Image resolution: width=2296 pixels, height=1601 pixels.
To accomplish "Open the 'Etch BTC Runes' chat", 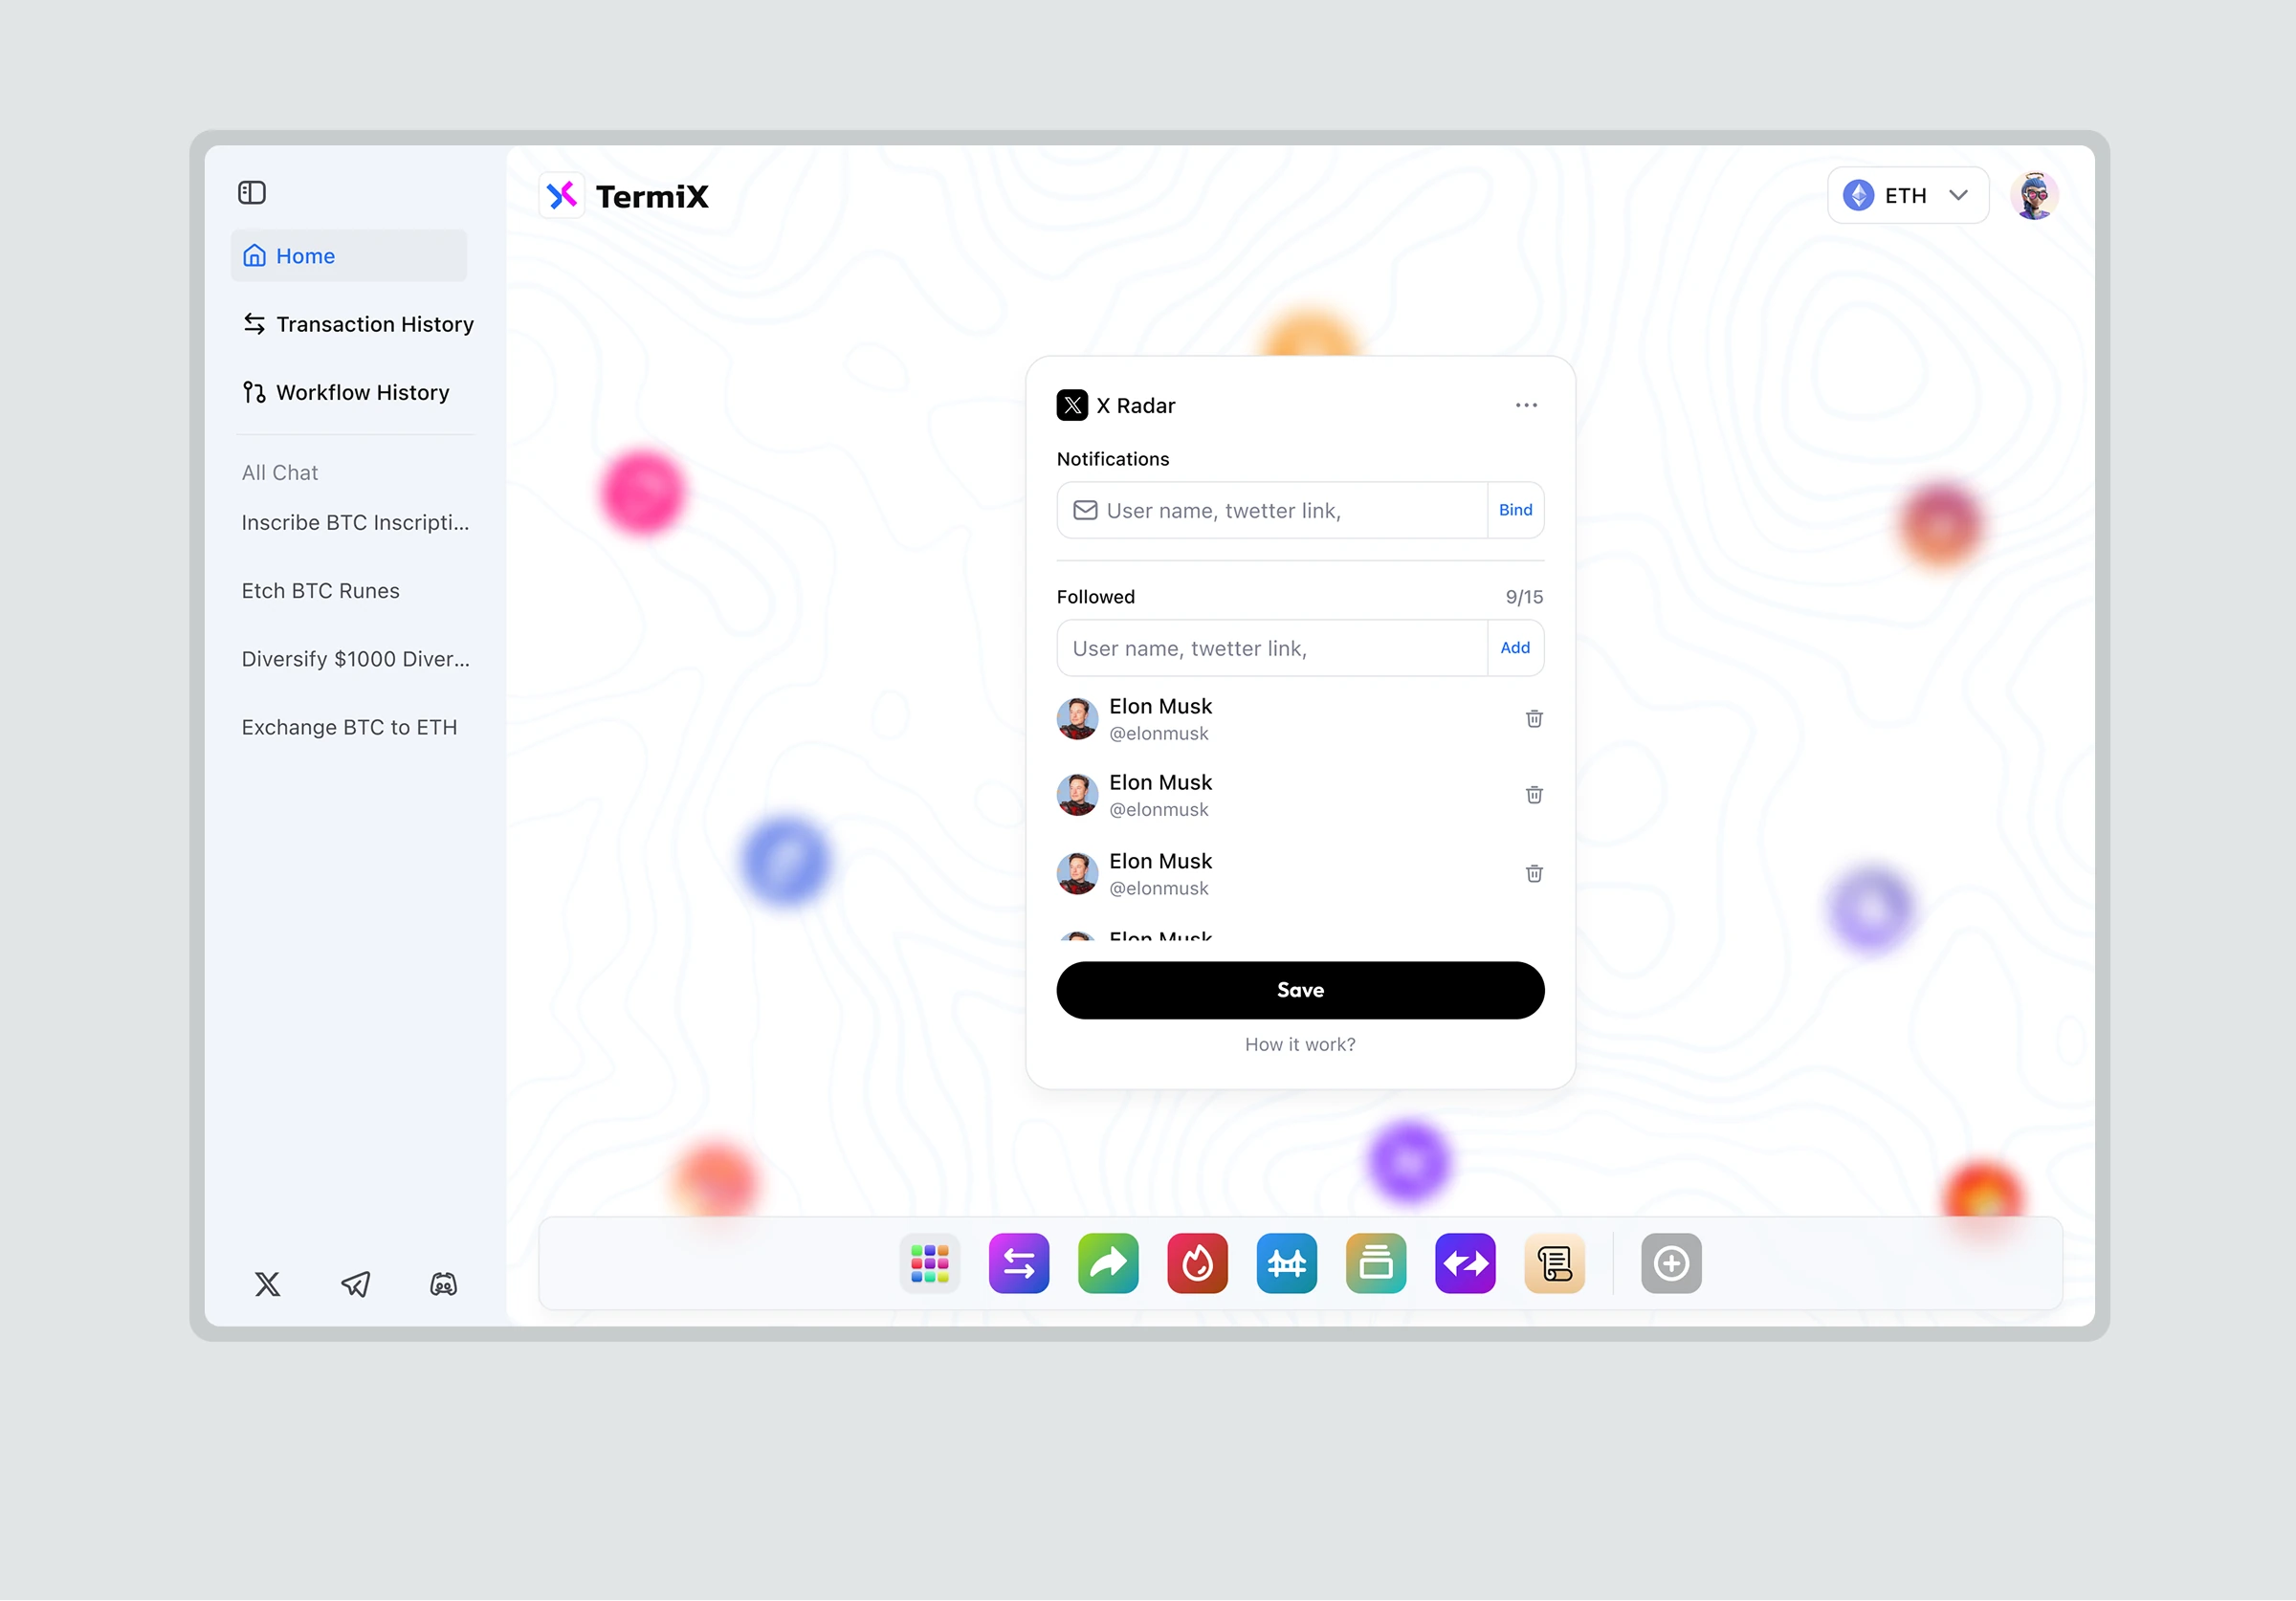I will (320, 591).
